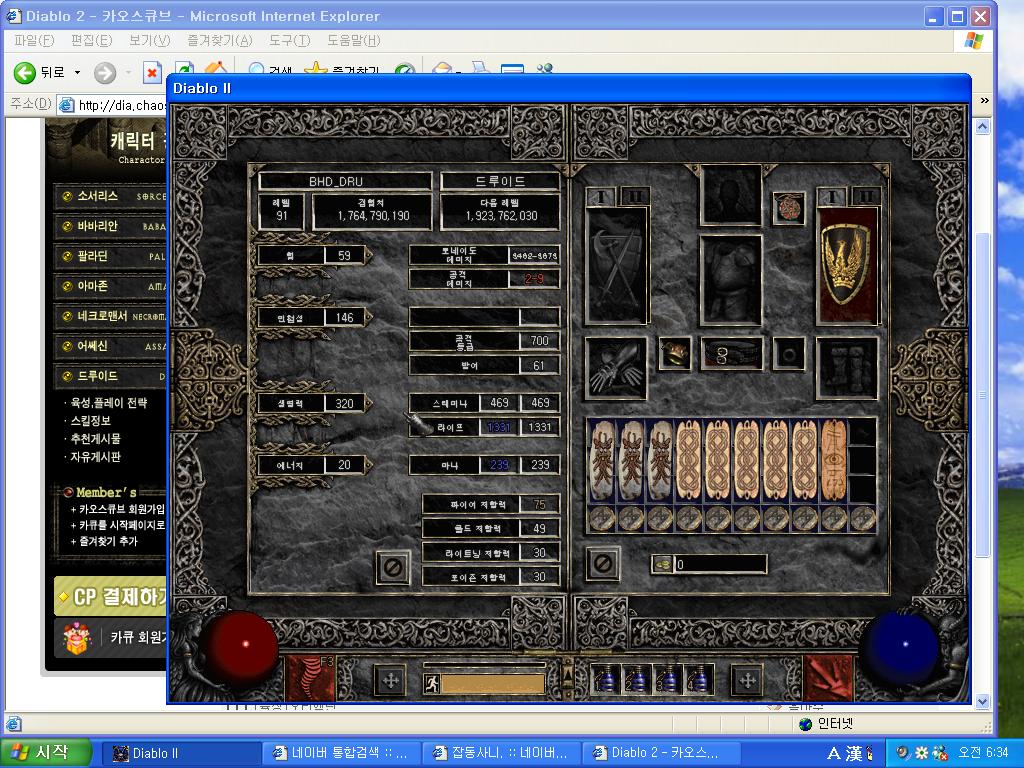Open the 네크로맨서 class link
1024x768 pixels.
click(x=111, y=316)
